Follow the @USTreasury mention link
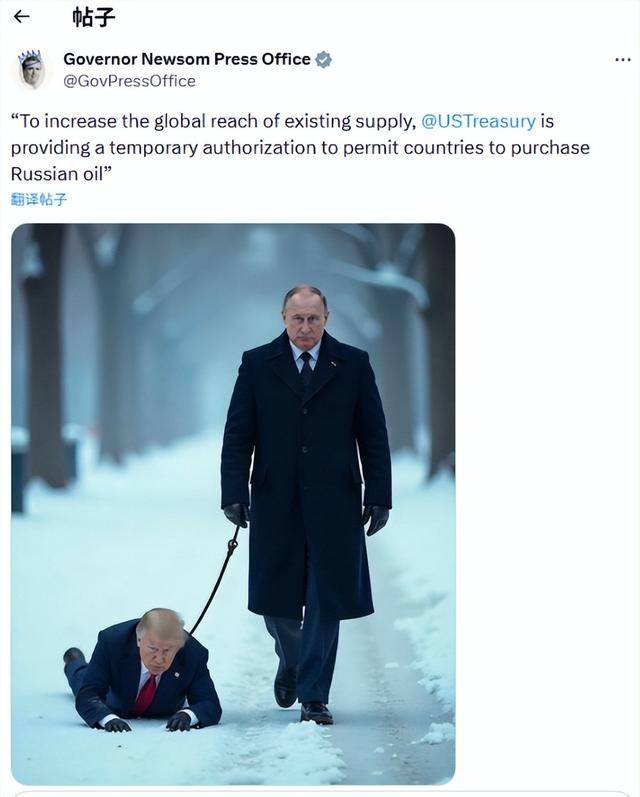This screenshot has width=640, height=797. pos(478,121)
